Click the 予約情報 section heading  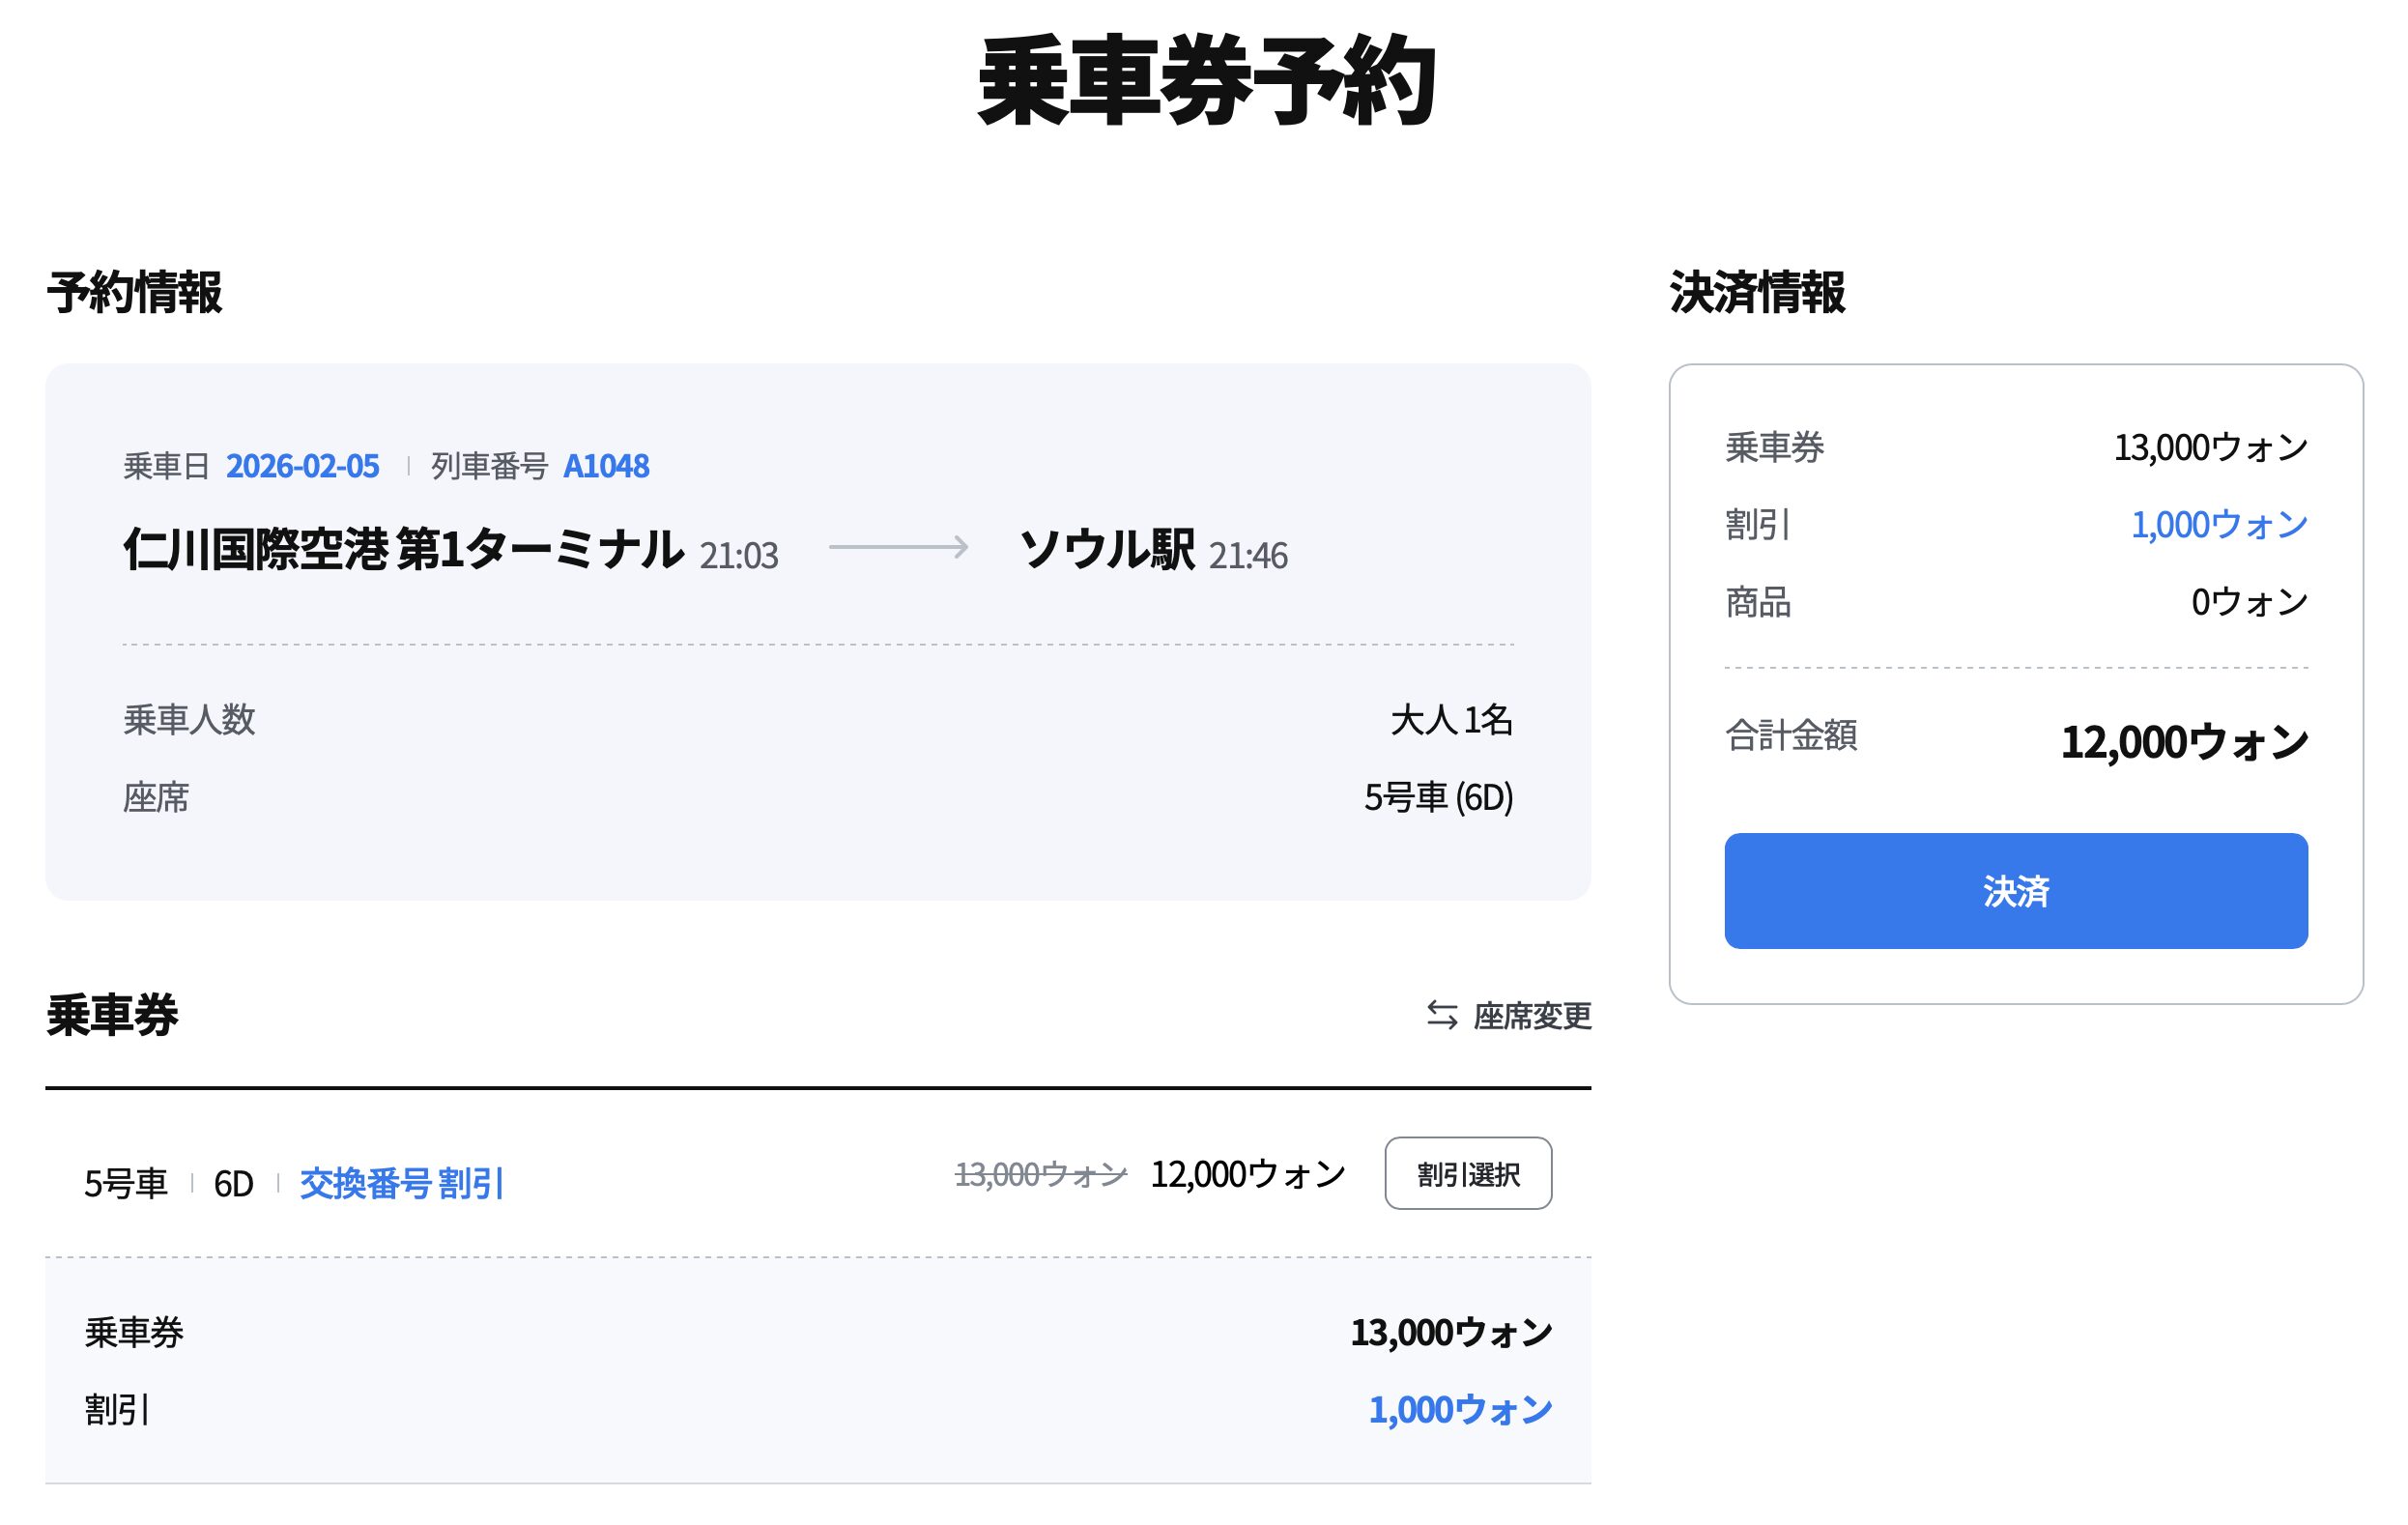click(134, 293)
